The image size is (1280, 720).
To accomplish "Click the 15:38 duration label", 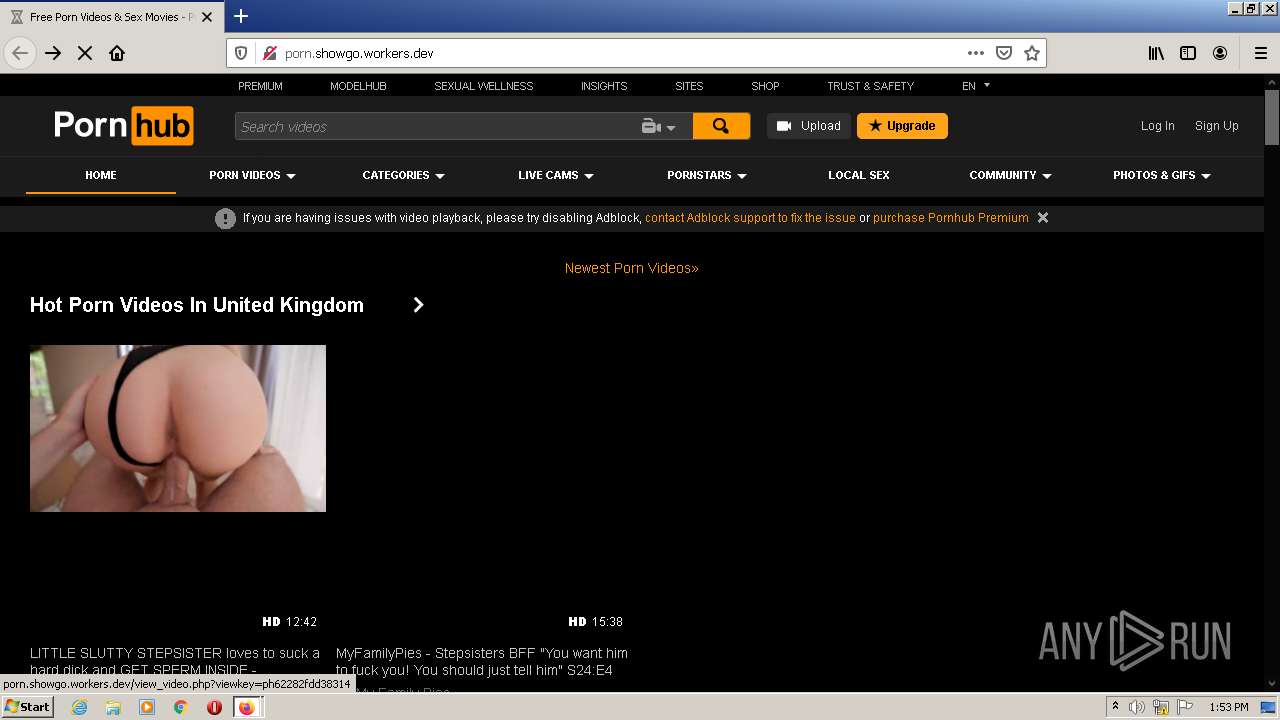I will pyautogui.click(x=607, y=622).
